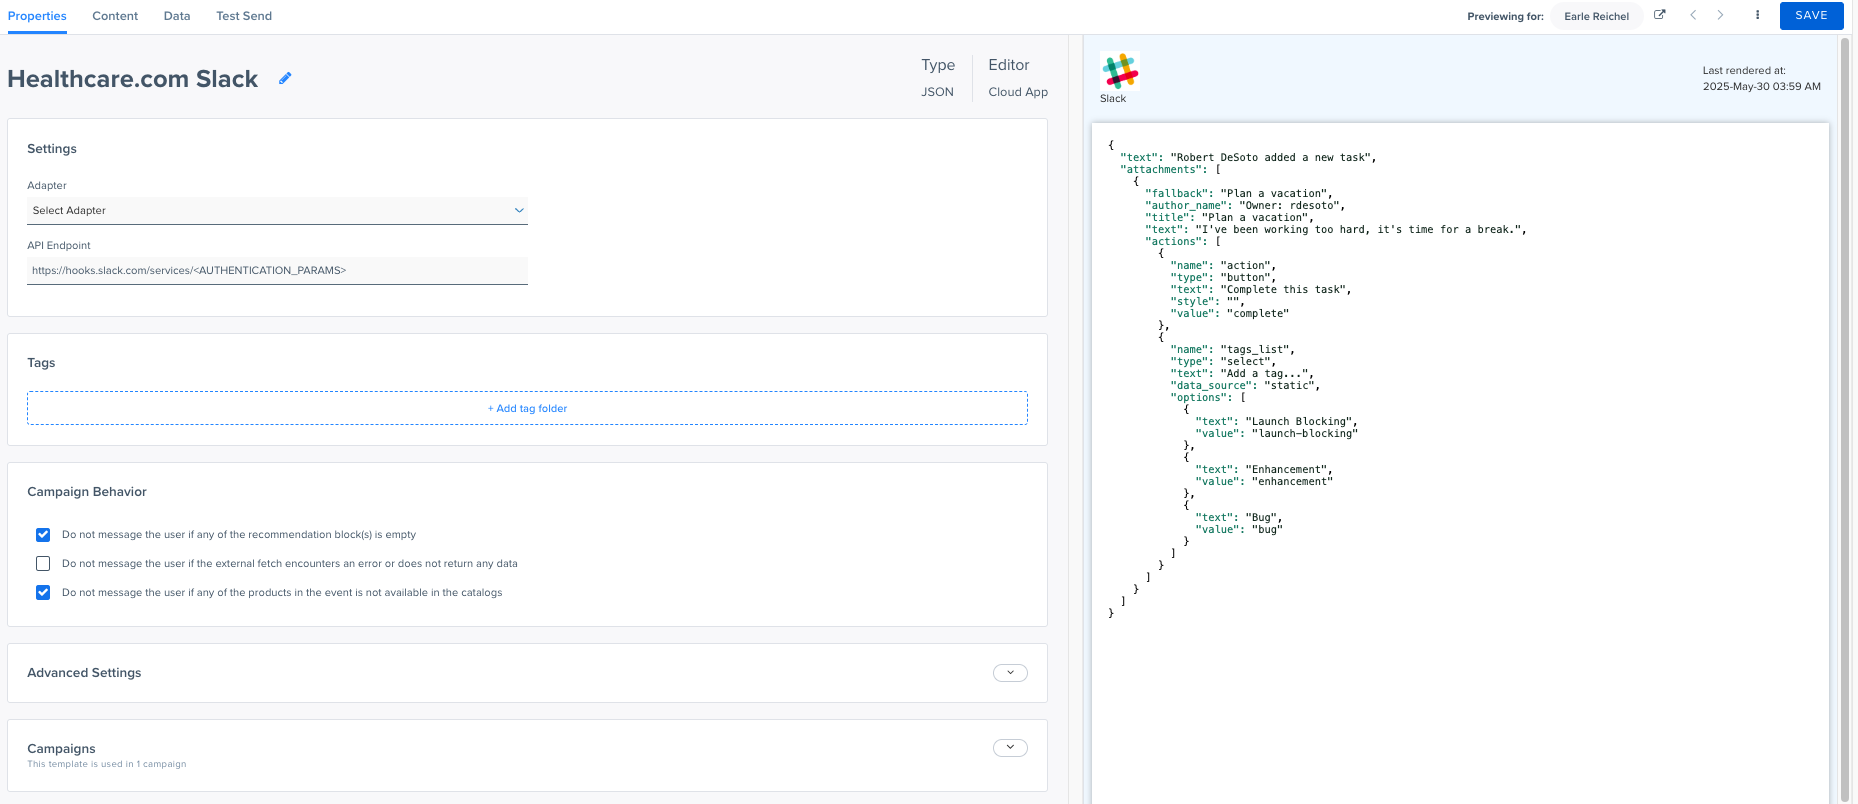
Task: Click the API Endpoint input field
Action: click(x=277, y=271)
